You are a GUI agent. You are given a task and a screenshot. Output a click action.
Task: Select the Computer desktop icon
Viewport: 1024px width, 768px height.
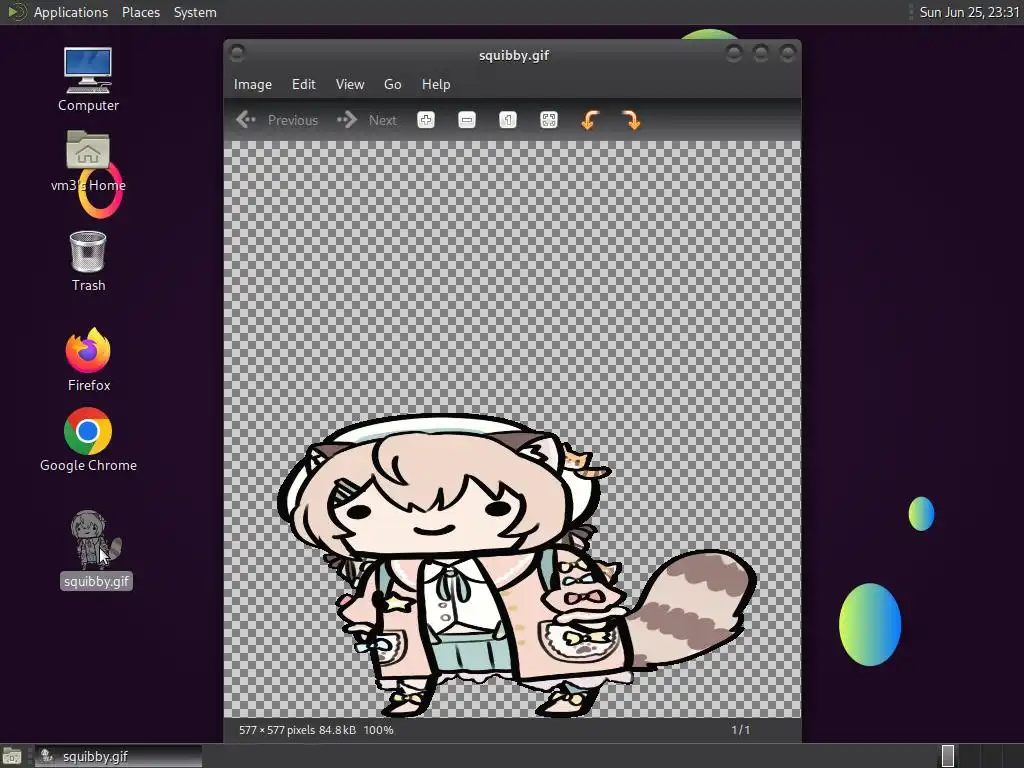coord(88,80)
